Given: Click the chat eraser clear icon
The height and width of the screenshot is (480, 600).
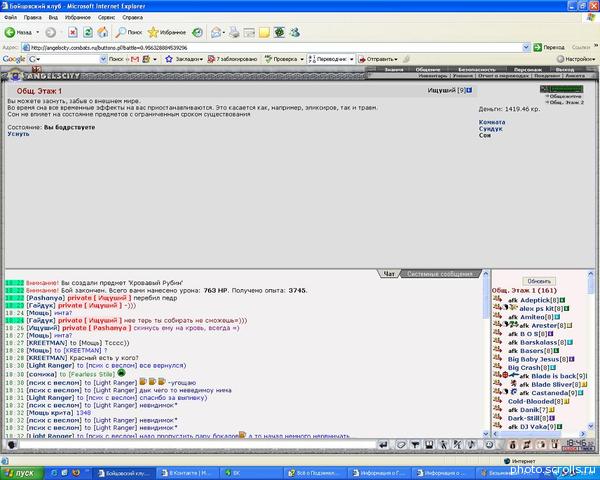Looking at the screenshot, I should (401, 444).
